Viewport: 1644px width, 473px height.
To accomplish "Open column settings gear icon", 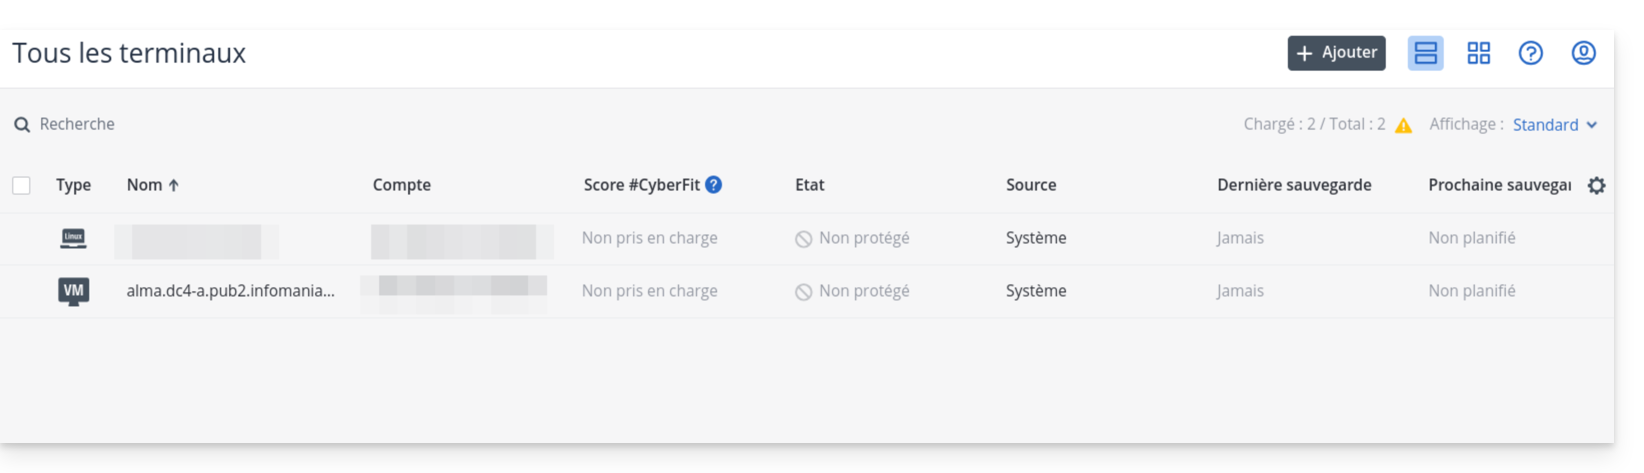I will tap(1596, 185).
